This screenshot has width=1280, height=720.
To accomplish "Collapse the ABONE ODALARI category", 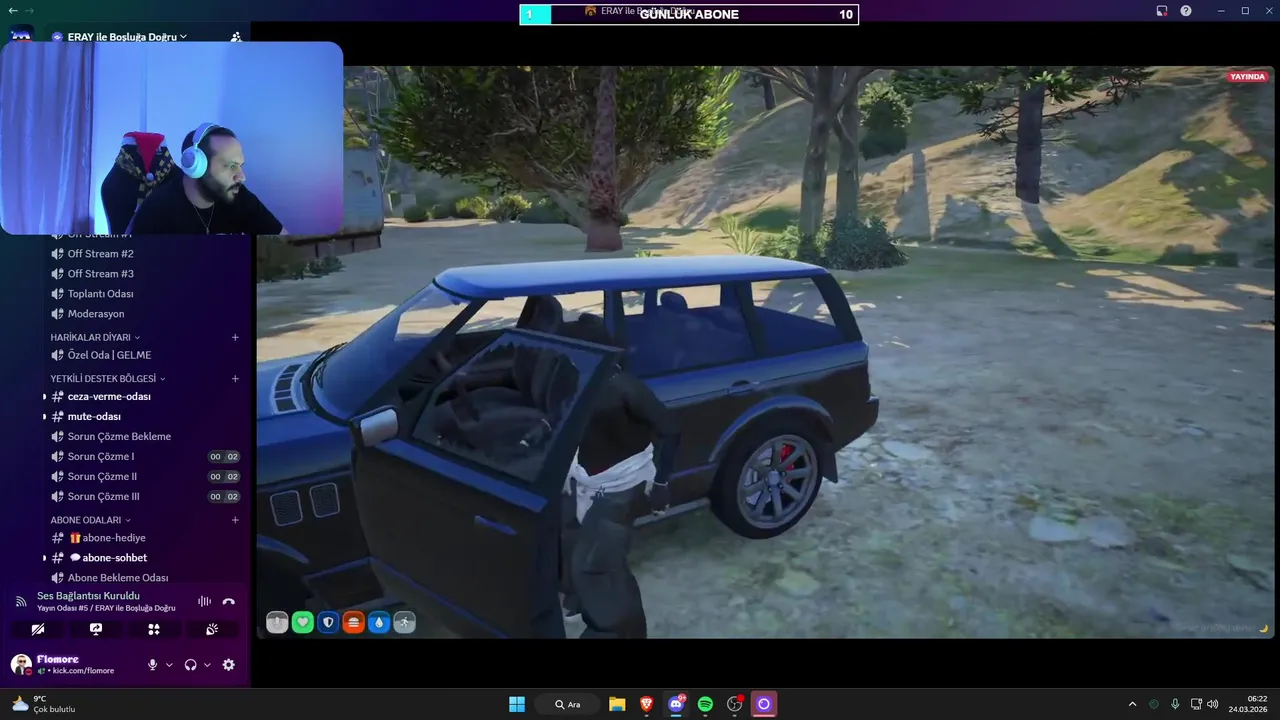I will (91, 520).
